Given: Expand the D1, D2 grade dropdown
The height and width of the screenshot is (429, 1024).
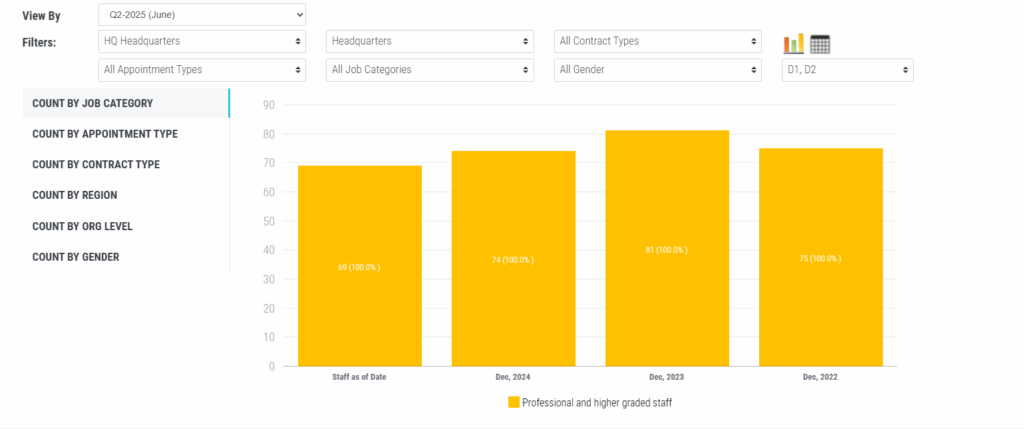Looking at the screenshot, I should (846, 70).
